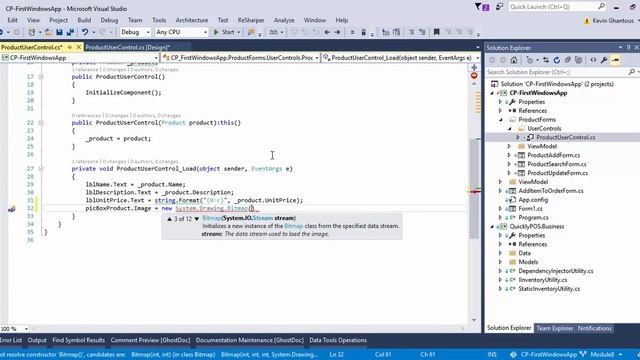Click Kevin Ghantous account name
The image size is (640, 360).
tap(613, 20)
